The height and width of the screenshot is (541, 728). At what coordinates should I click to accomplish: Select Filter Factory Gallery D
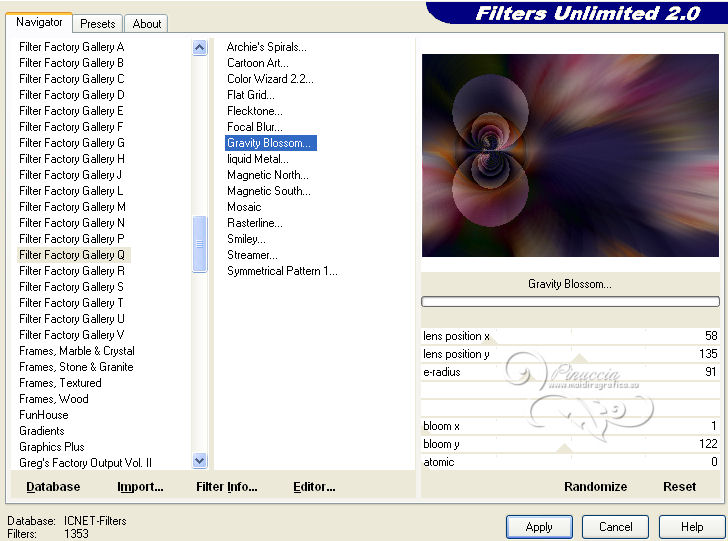click(72, 95)
